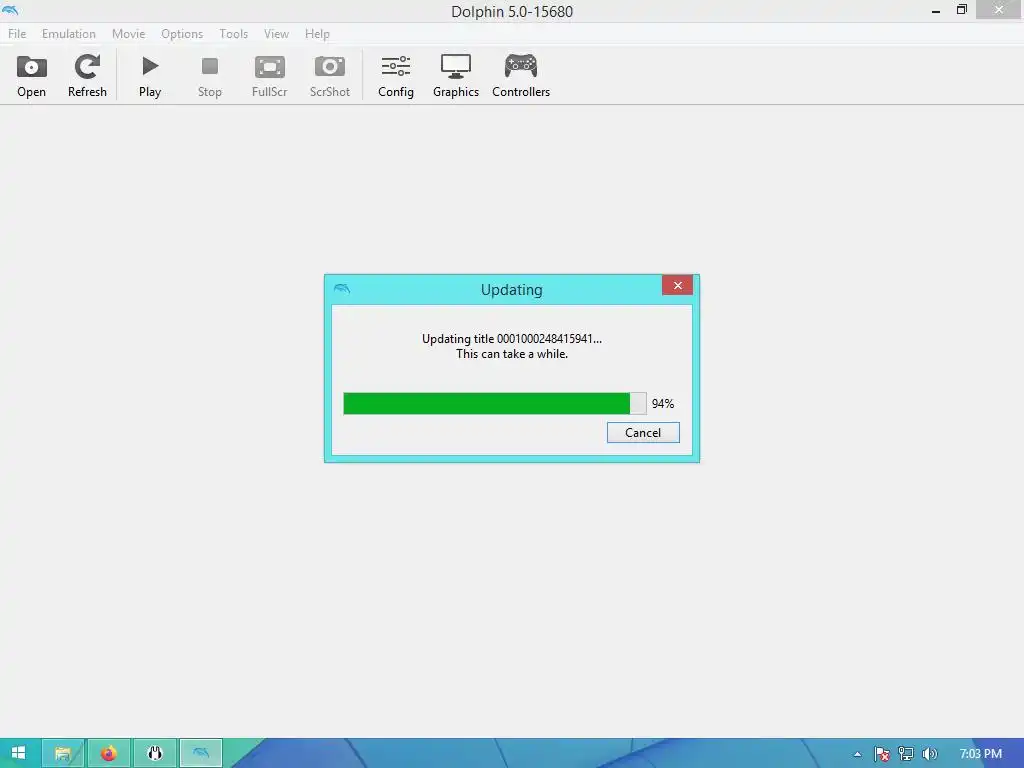Image resolution: width=1024 pixels, height=768 pixels.
Task: Open the View menu
Action: tap(276, 34)
